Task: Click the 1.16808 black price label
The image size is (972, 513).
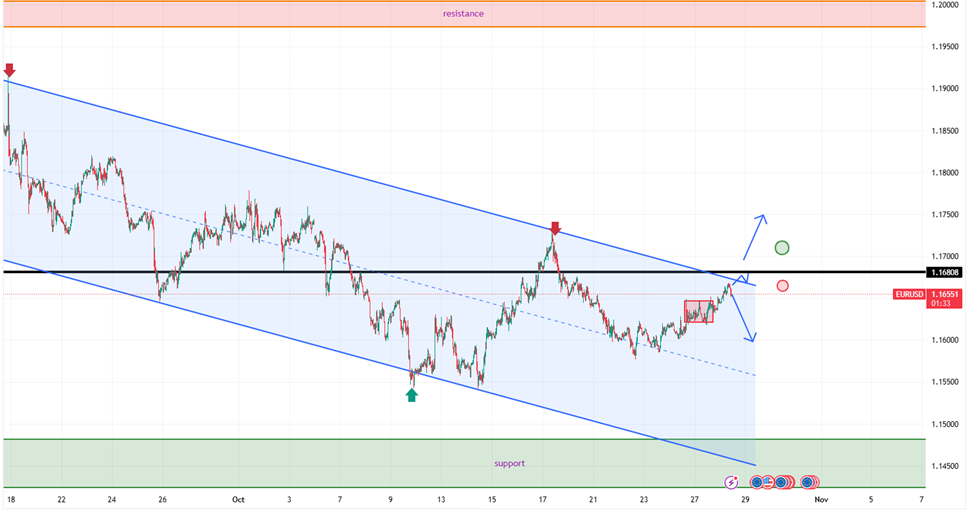Action: [945, 272]
